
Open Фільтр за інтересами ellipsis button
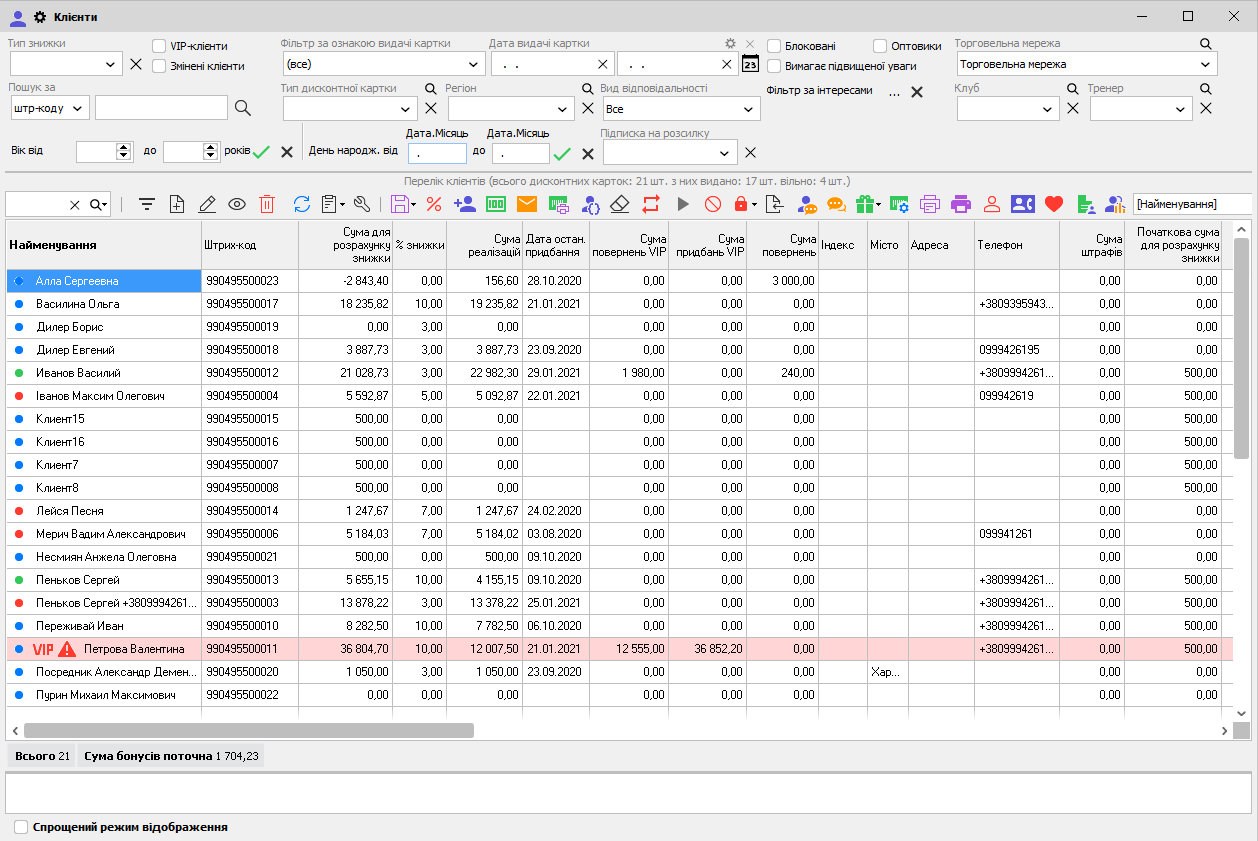tap(894, 91)
